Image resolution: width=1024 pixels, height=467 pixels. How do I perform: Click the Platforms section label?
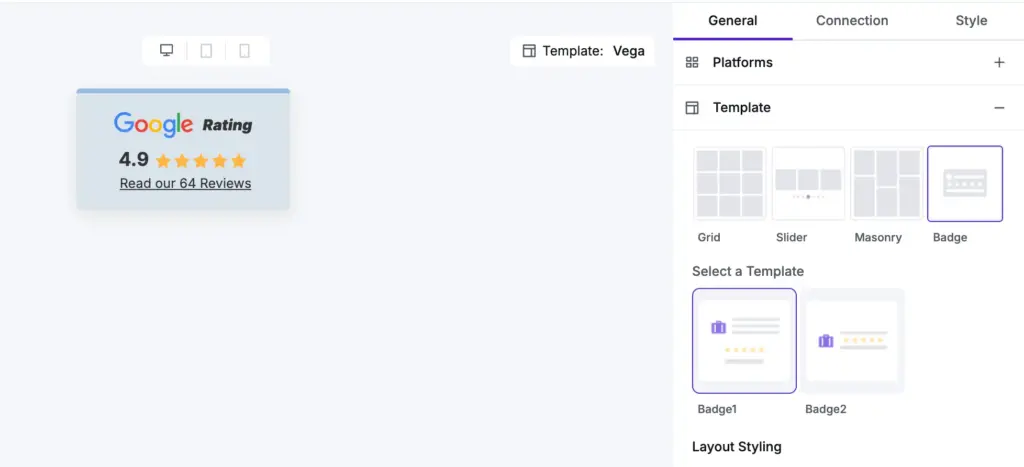pos(743,63)
